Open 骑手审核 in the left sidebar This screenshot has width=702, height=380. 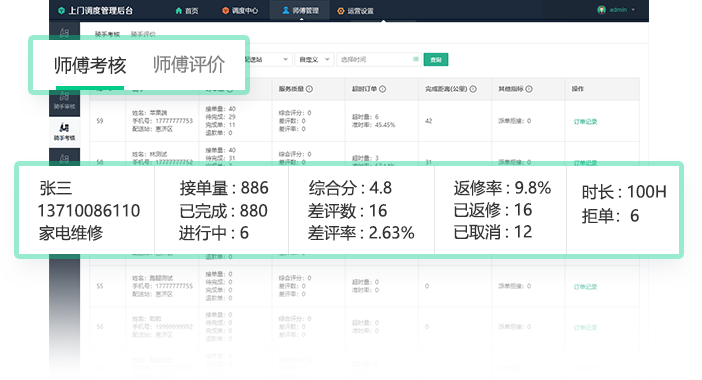[x=64, y=101]
